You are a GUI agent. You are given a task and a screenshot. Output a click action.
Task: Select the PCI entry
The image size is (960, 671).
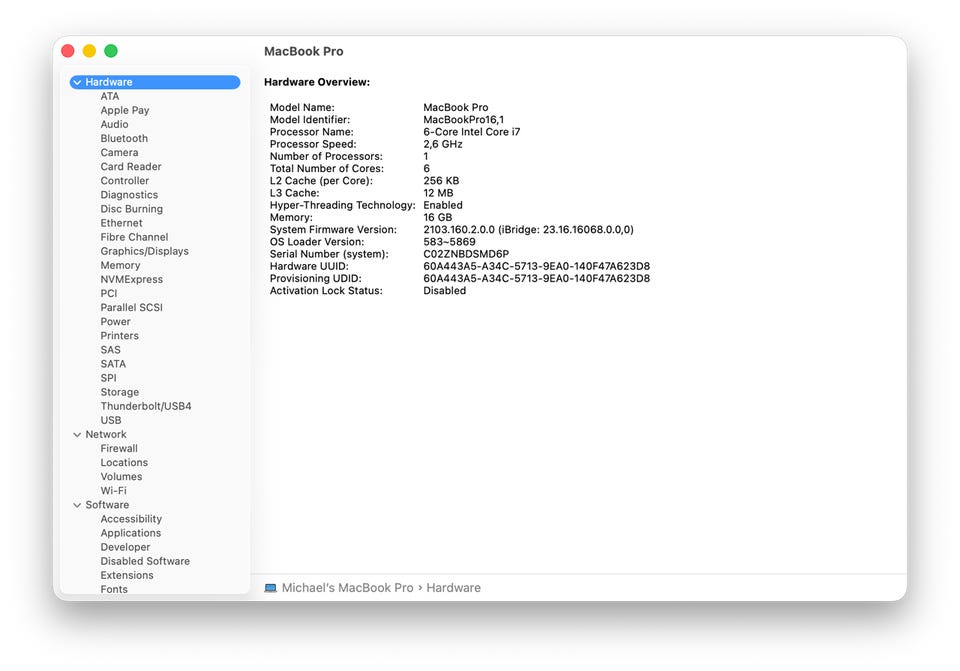tap(108, 293)
